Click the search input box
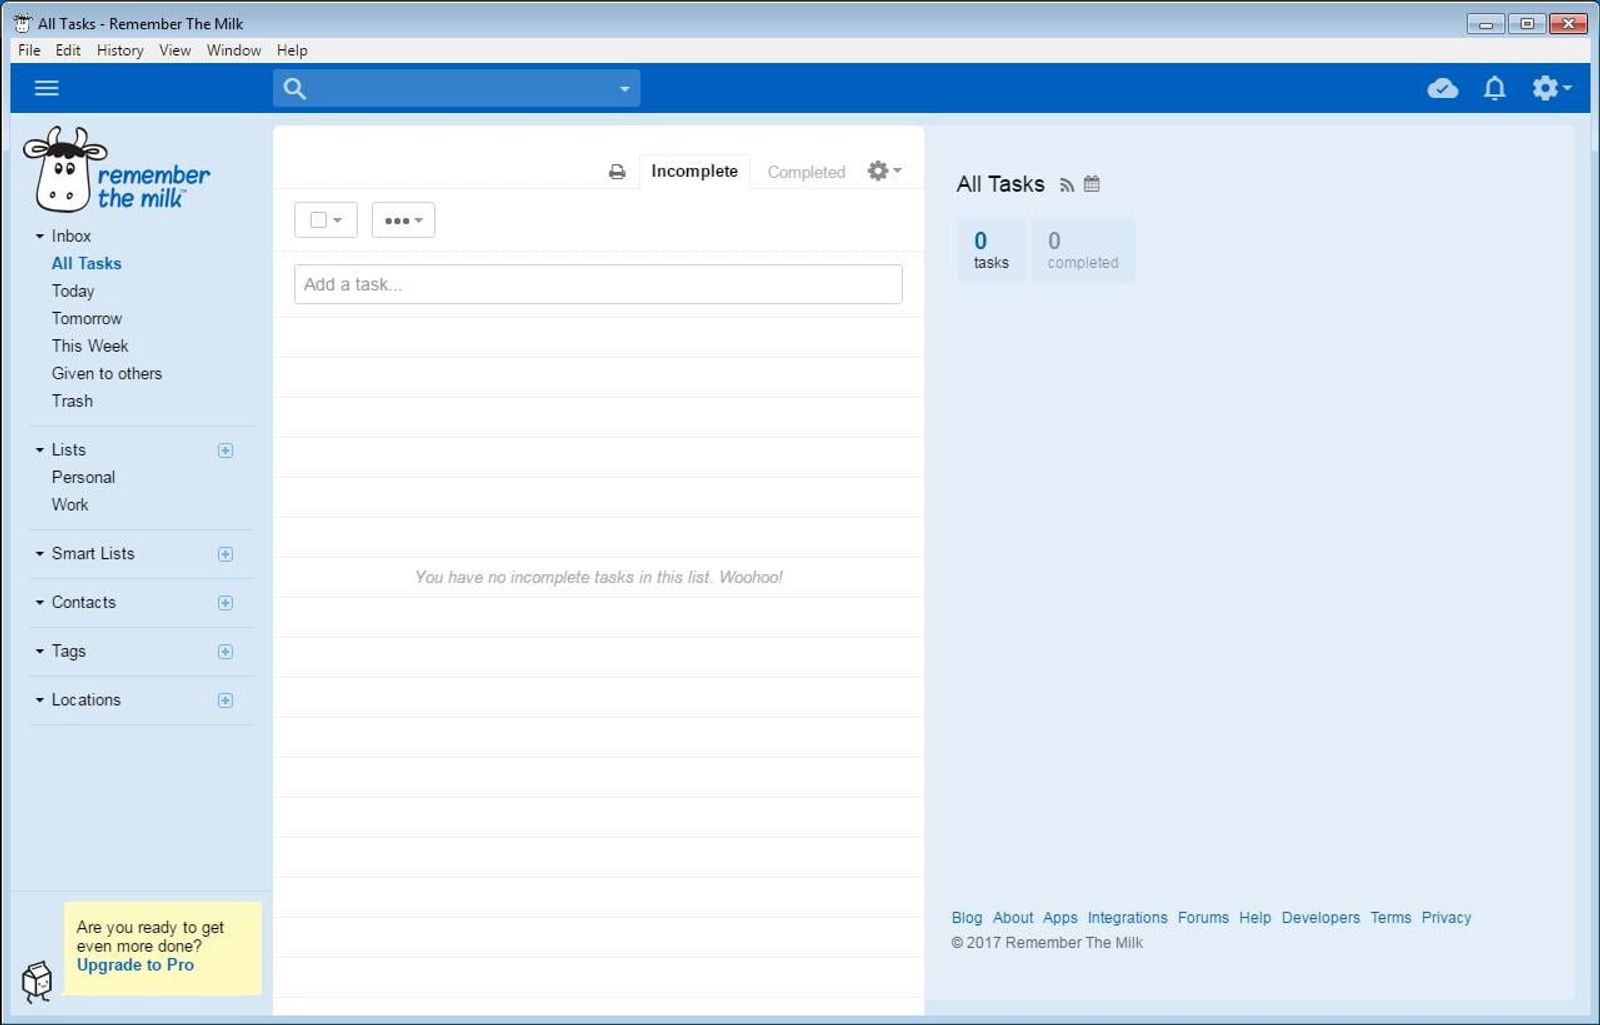Screen dimensions: 1600x1025 click(456, 88)
